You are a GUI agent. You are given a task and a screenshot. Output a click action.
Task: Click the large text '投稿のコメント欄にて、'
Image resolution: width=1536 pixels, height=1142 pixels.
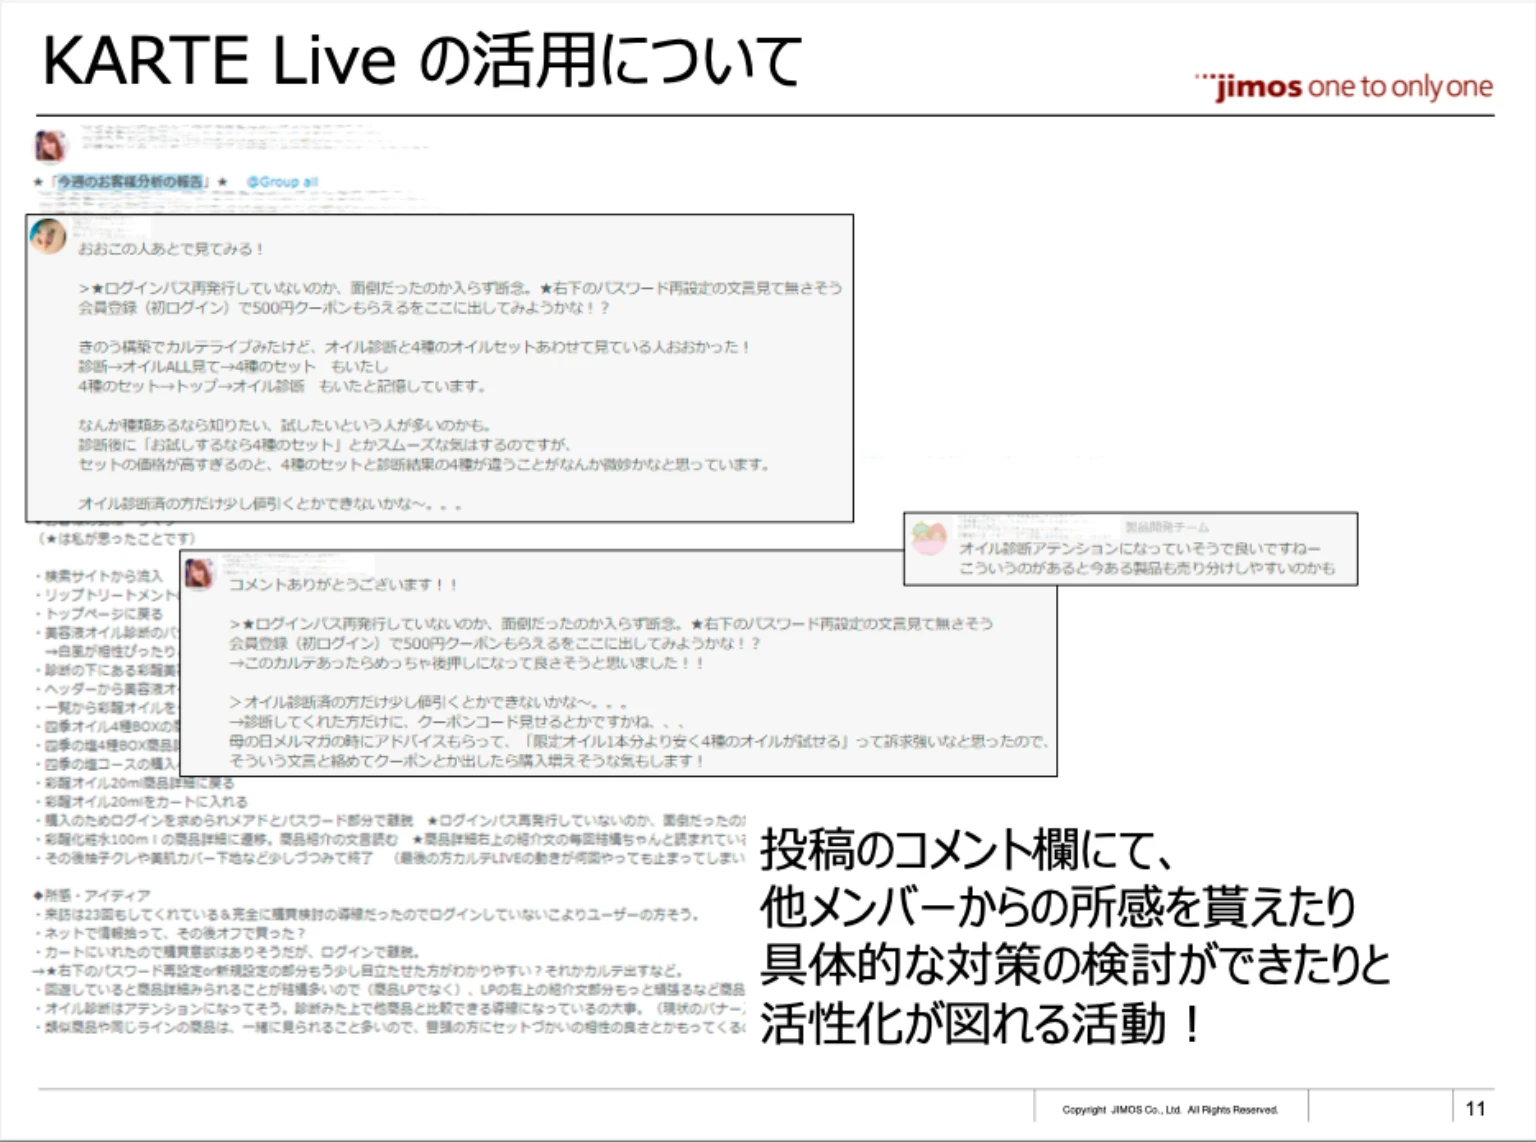tap(966, 850)
